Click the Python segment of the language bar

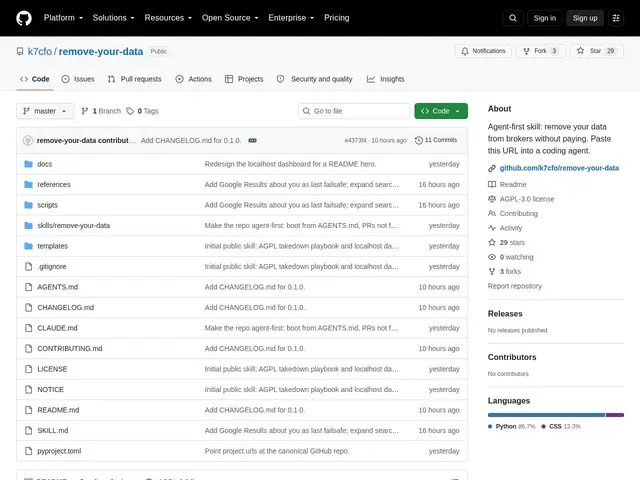(x=547, y=415)
